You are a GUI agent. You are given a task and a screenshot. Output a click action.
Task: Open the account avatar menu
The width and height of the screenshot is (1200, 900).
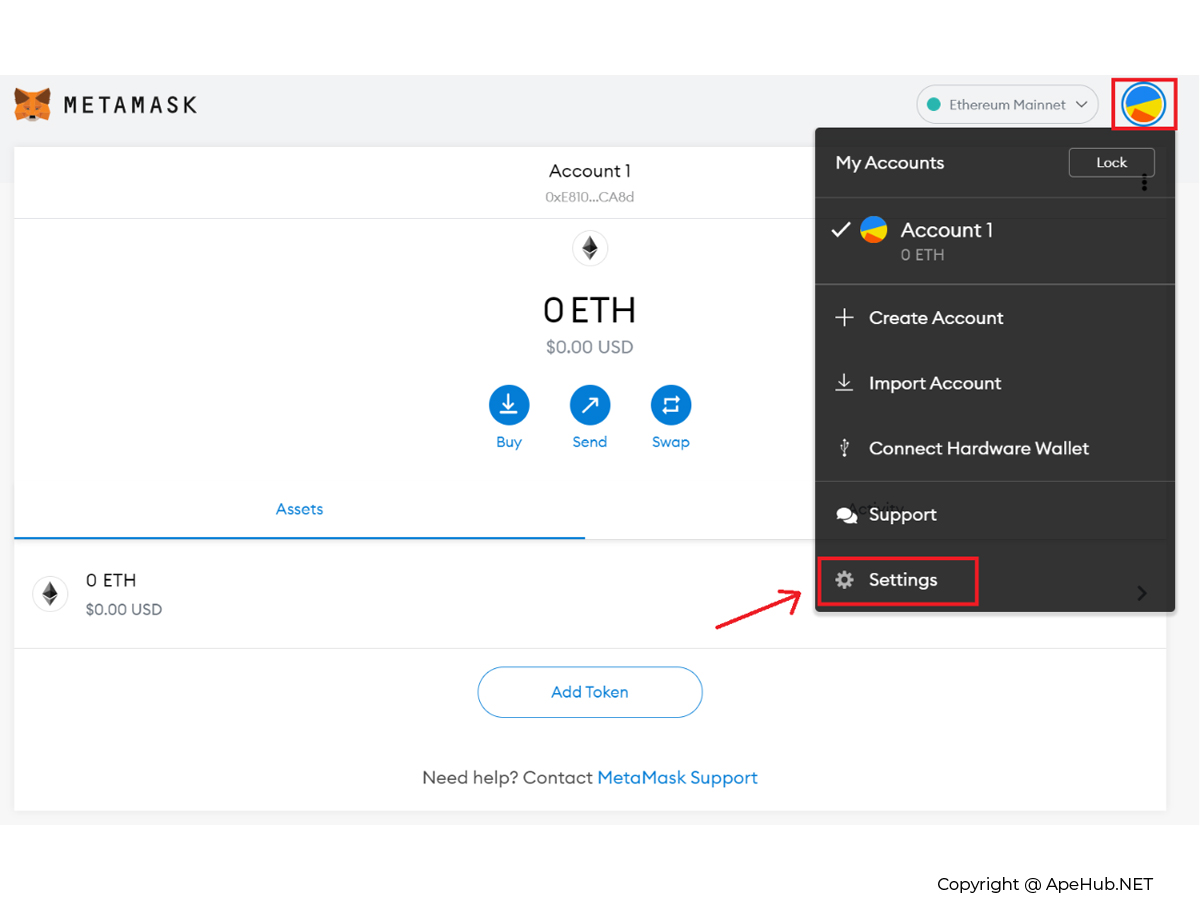(x=1144, y=103)
